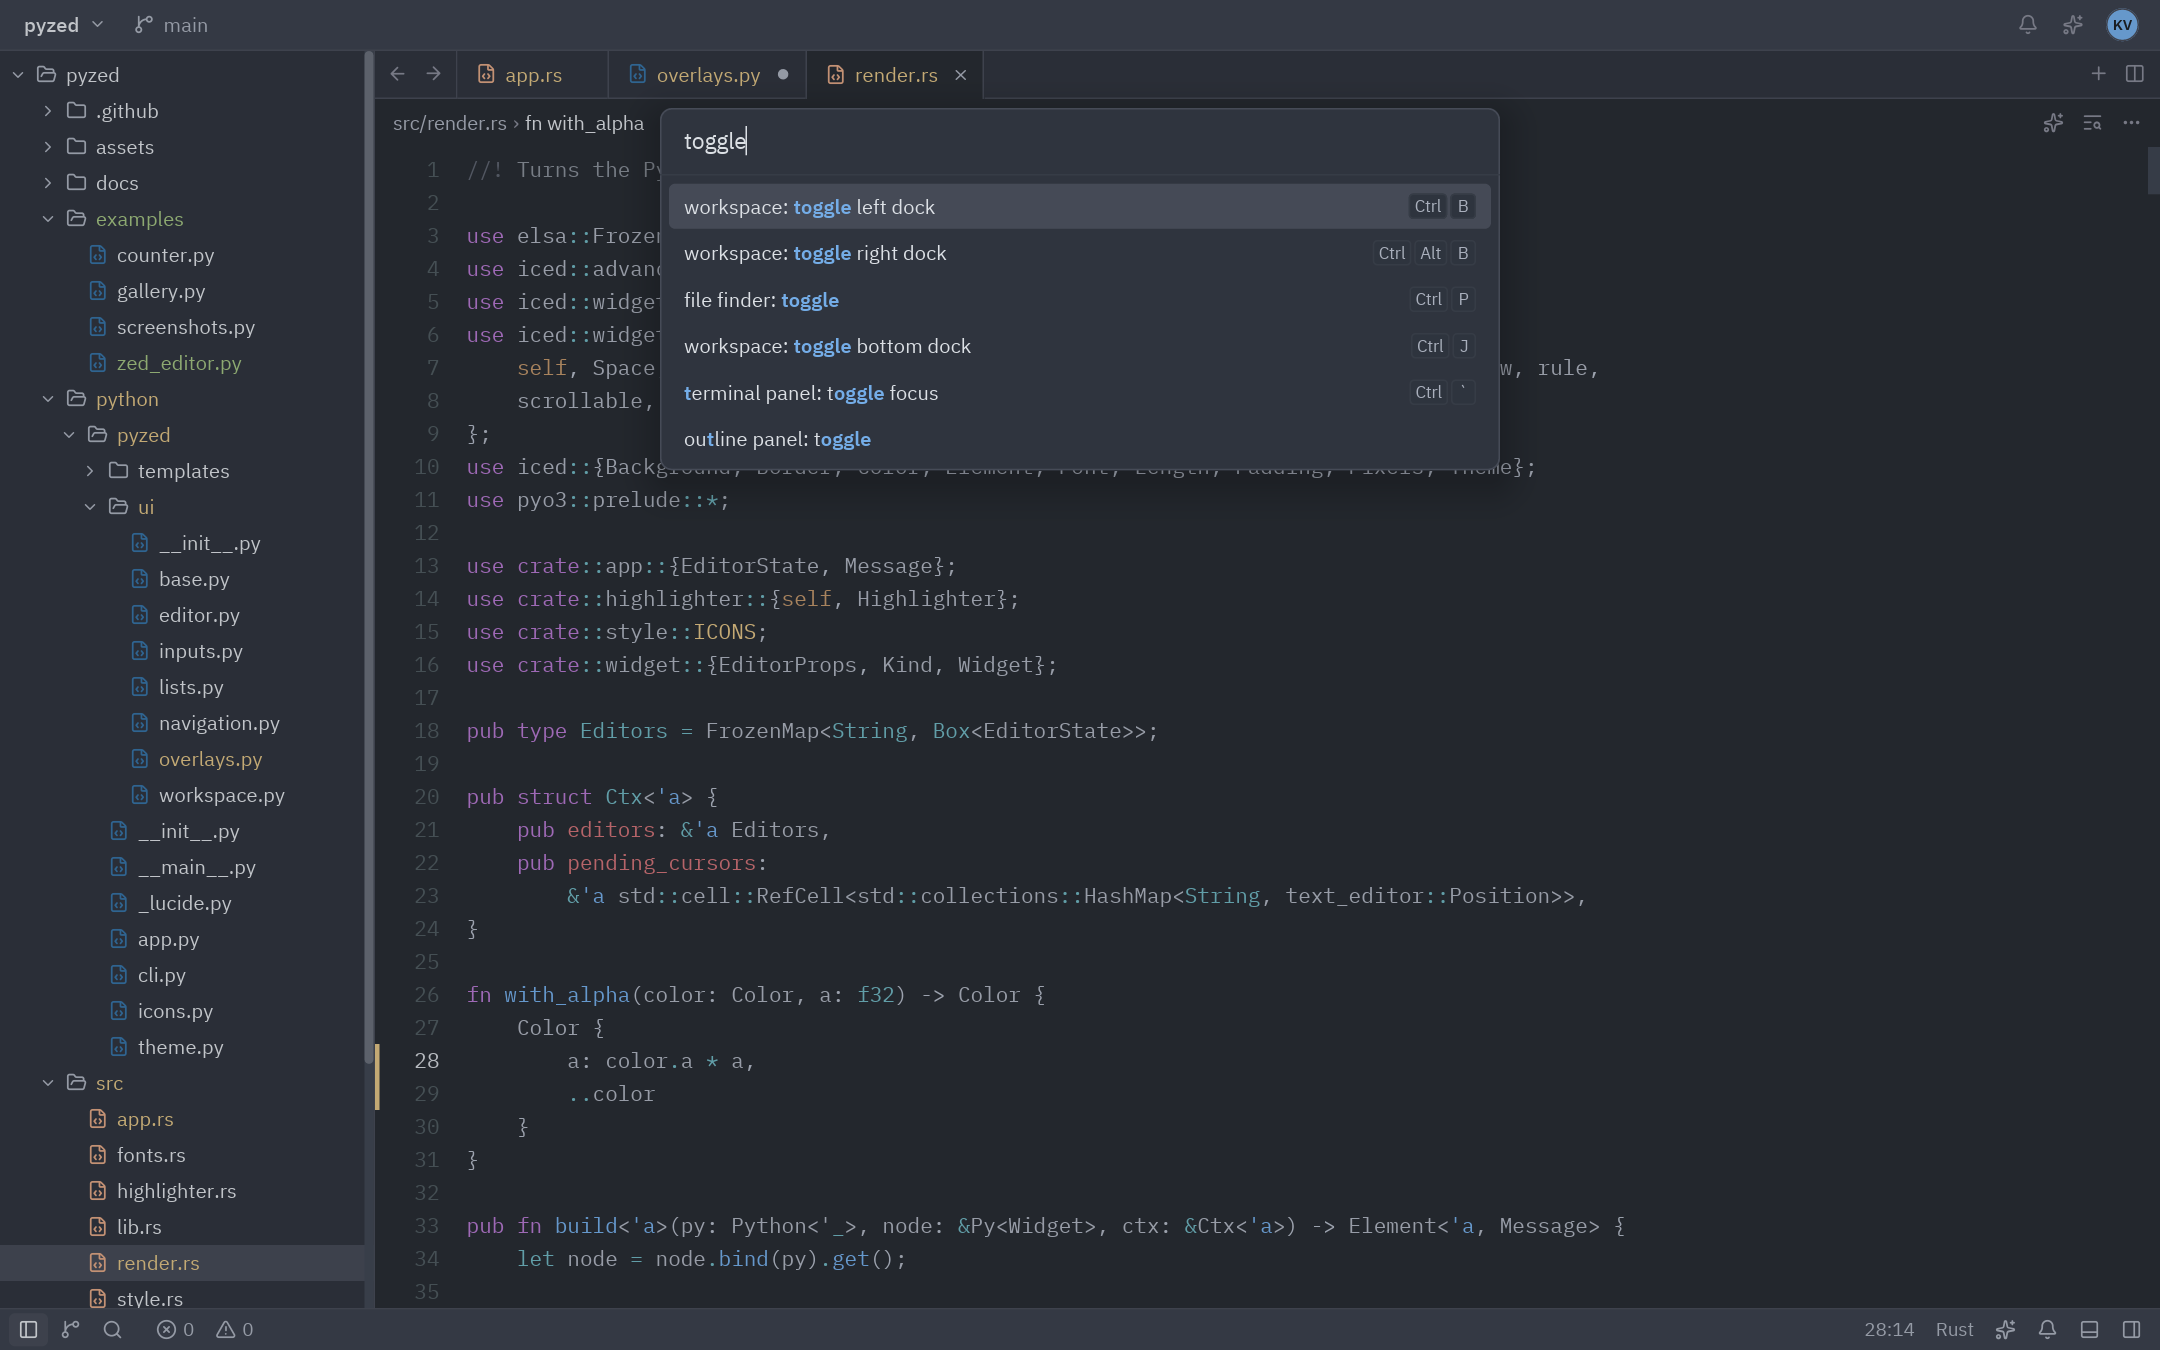
Task: Click the inline assist sparkle icon in editor toolbar
Action: tap(2053, 123)
